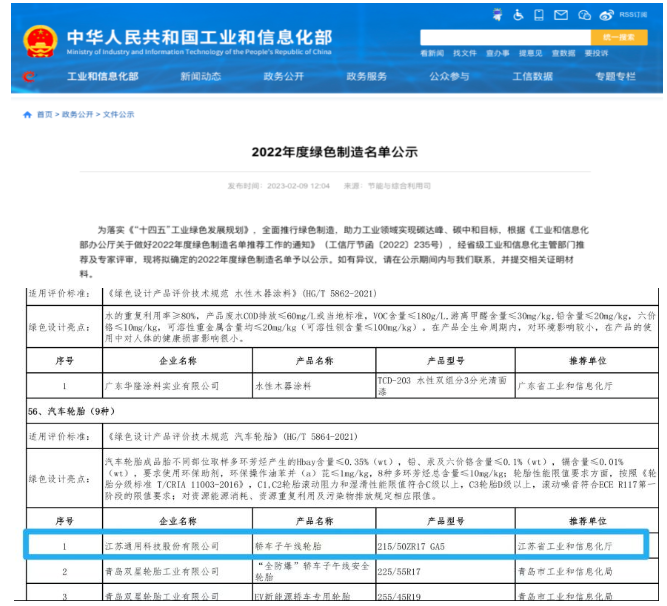The image size is (667, 606).
Task: Open the 工业和信息化部 nav menu
Action: coord(103,77)
